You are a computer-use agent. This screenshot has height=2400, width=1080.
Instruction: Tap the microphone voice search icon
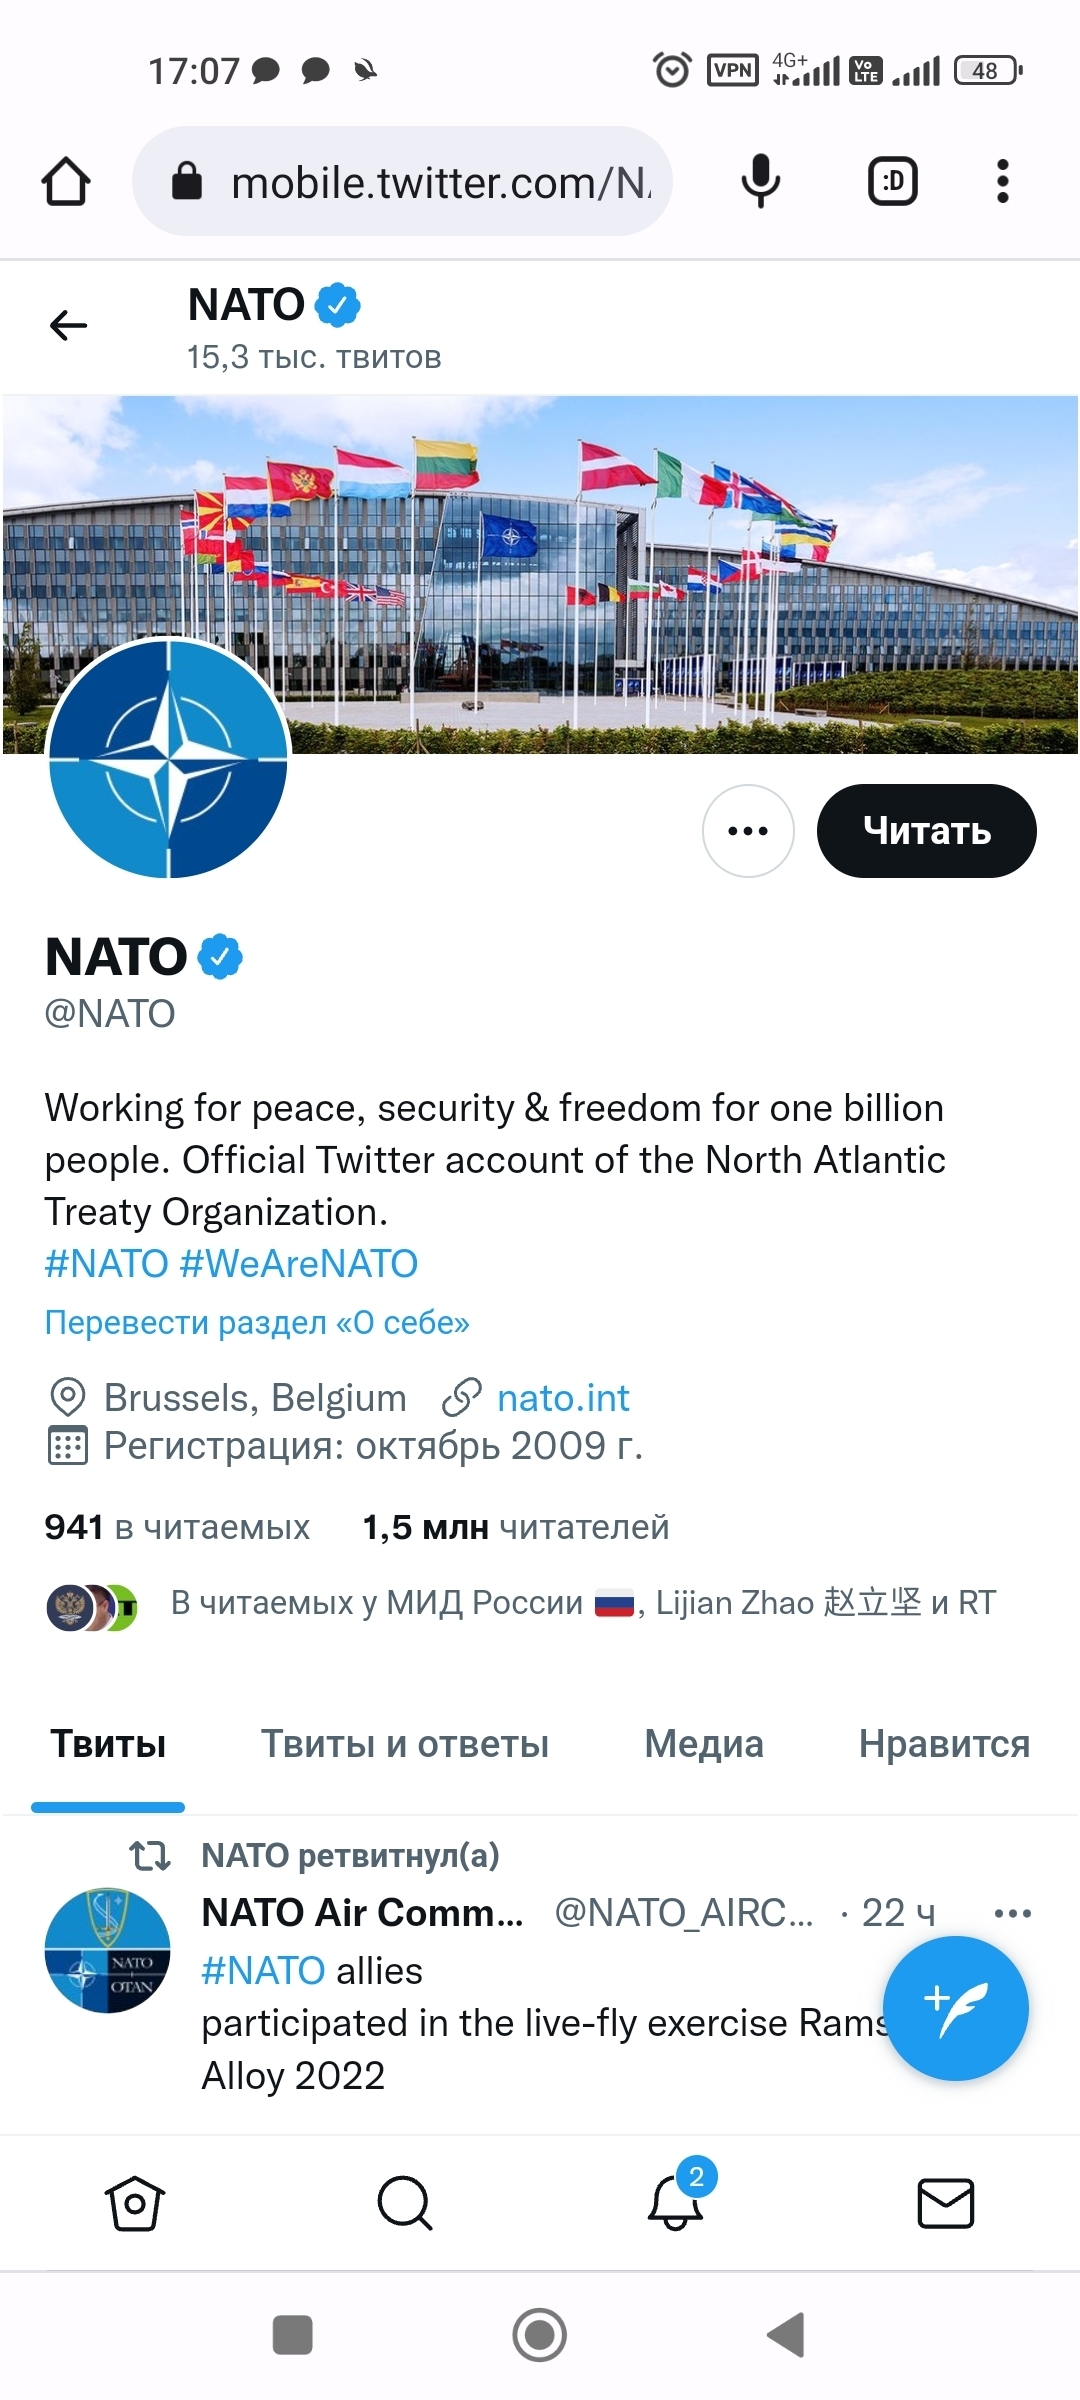click(760, 182)
